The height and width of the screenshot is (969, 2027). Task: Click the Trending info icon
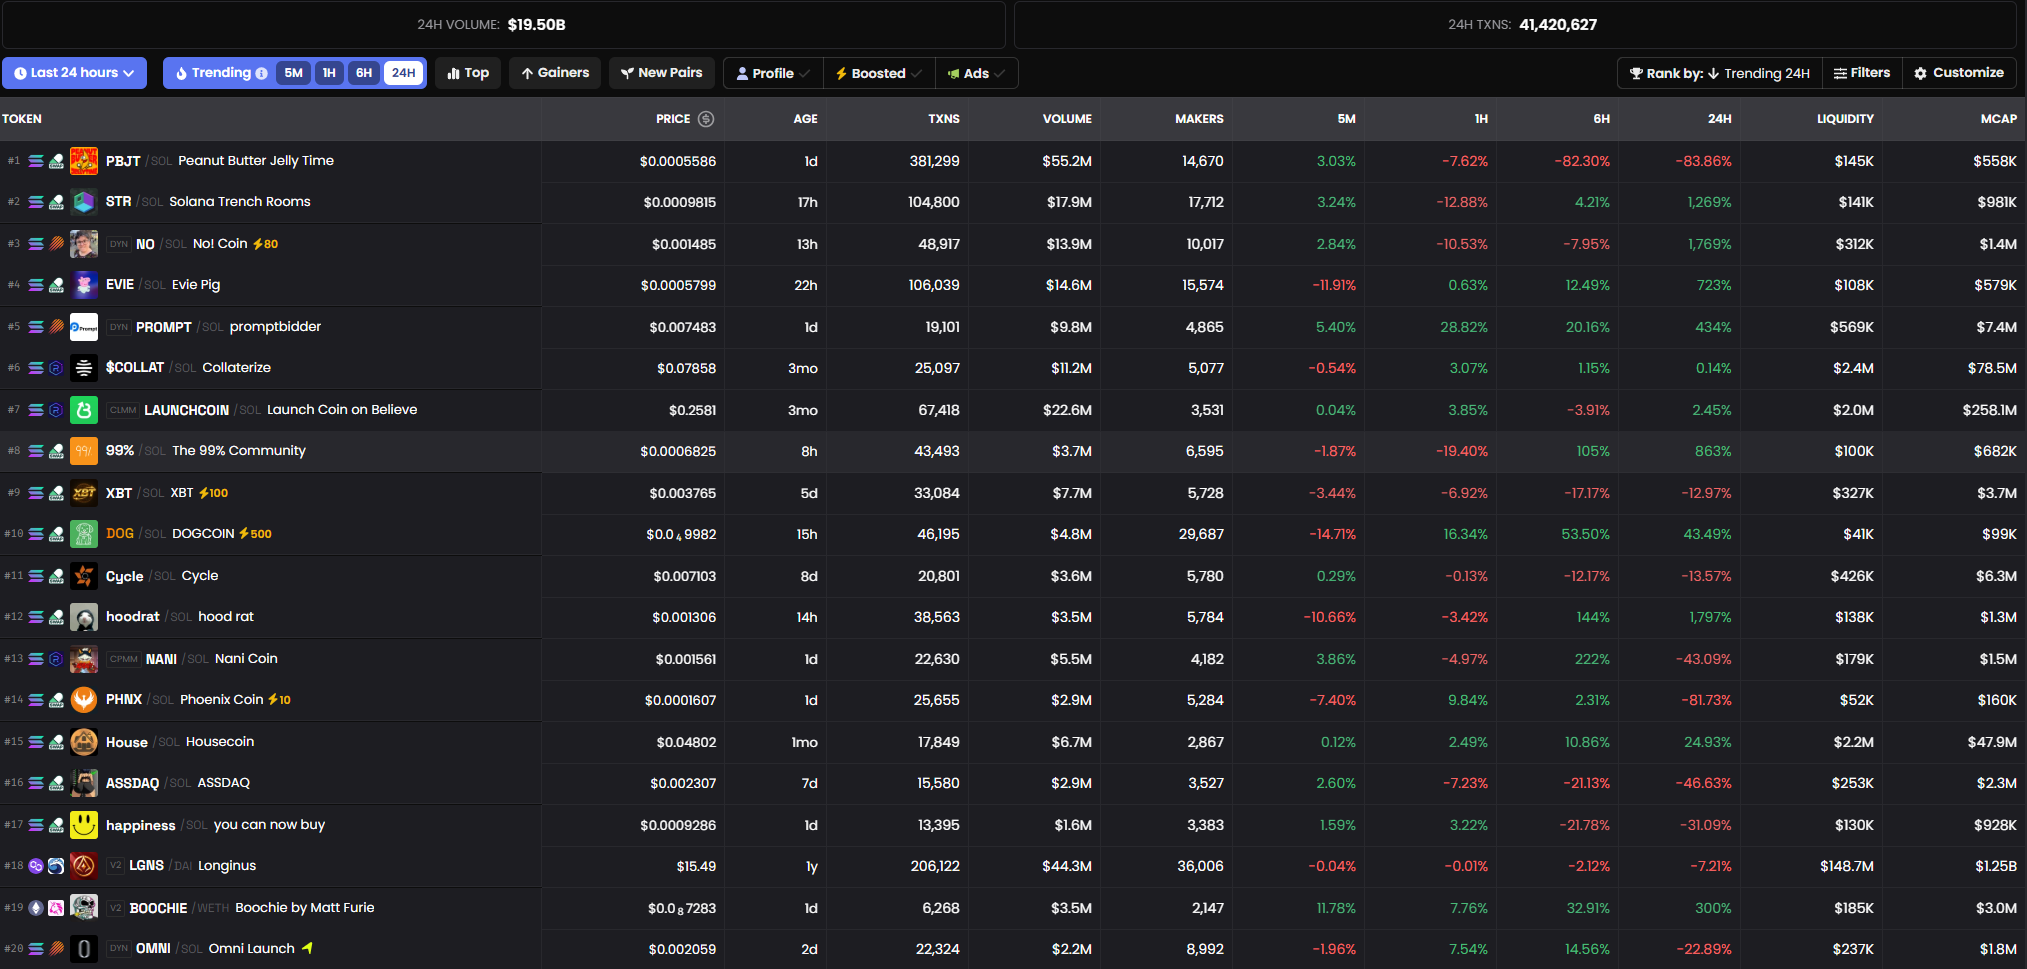point(262,73)
